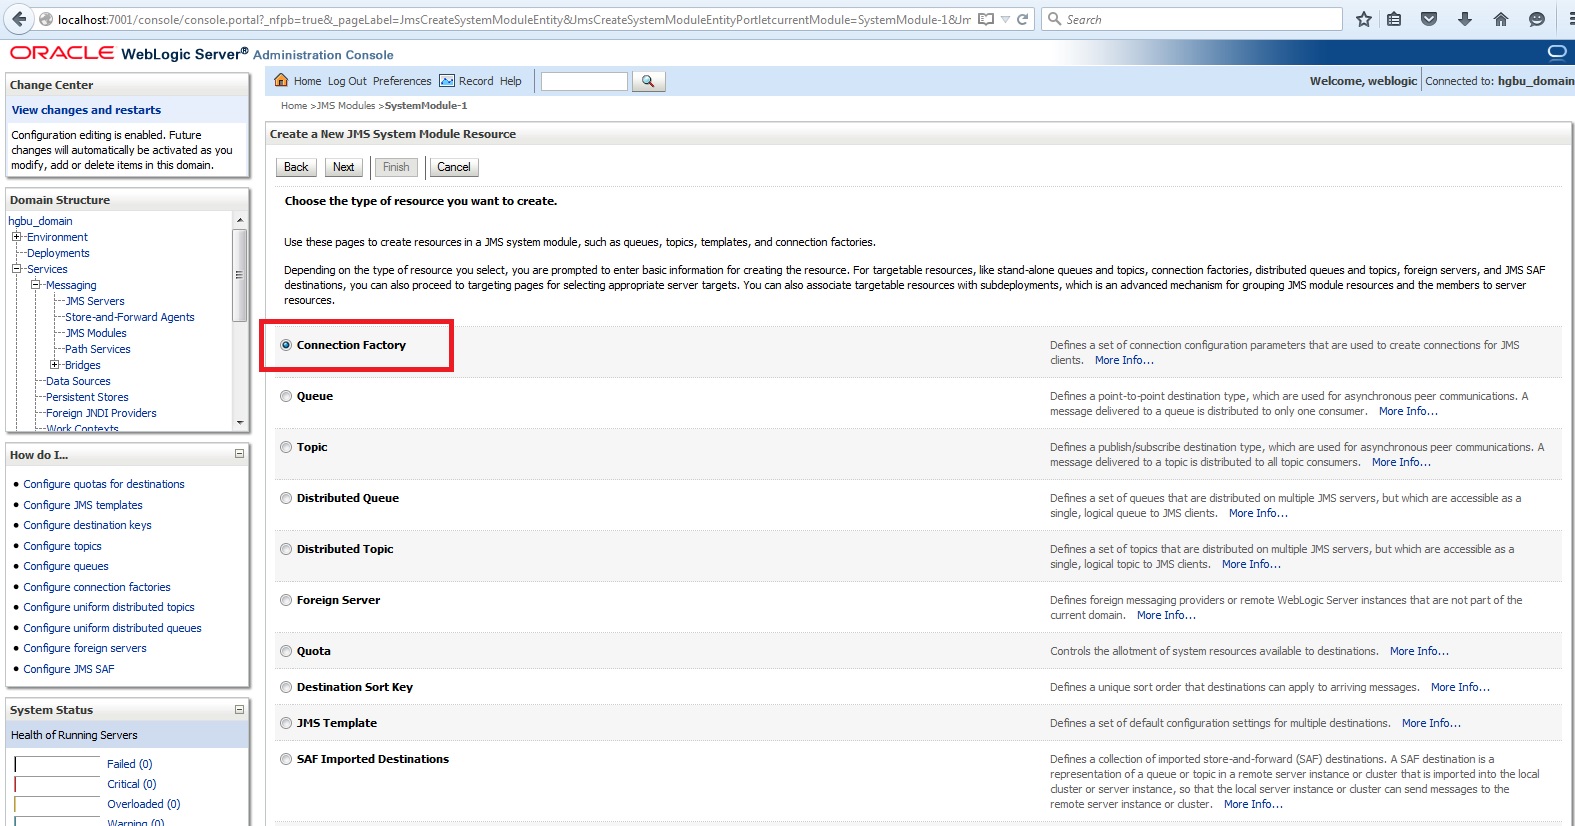Open the downloads arrow icon
This screenshot has width=1575, height=826.
(x=1465, y=19)
